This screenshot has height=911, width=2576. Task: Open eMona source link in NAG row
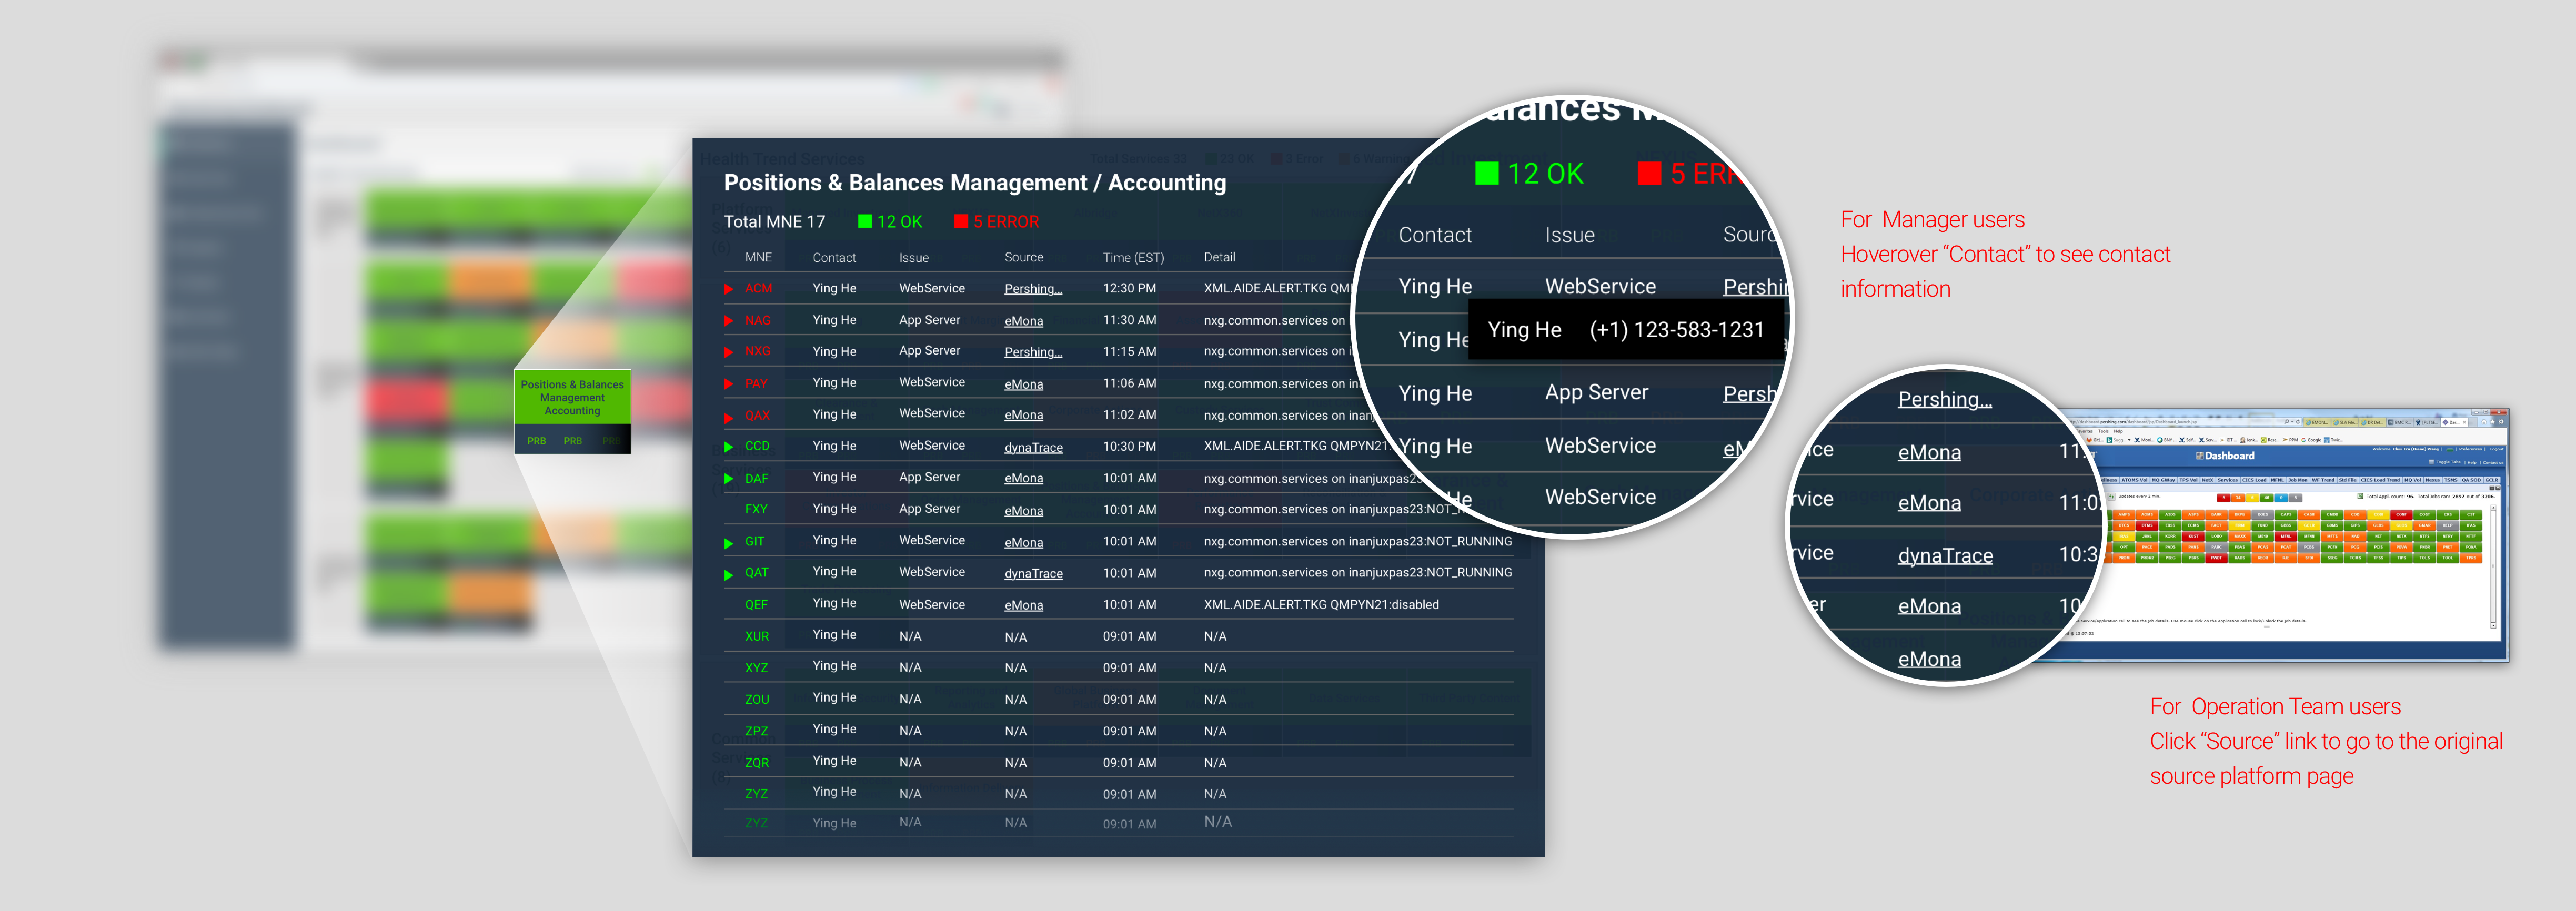point(1023,321)
